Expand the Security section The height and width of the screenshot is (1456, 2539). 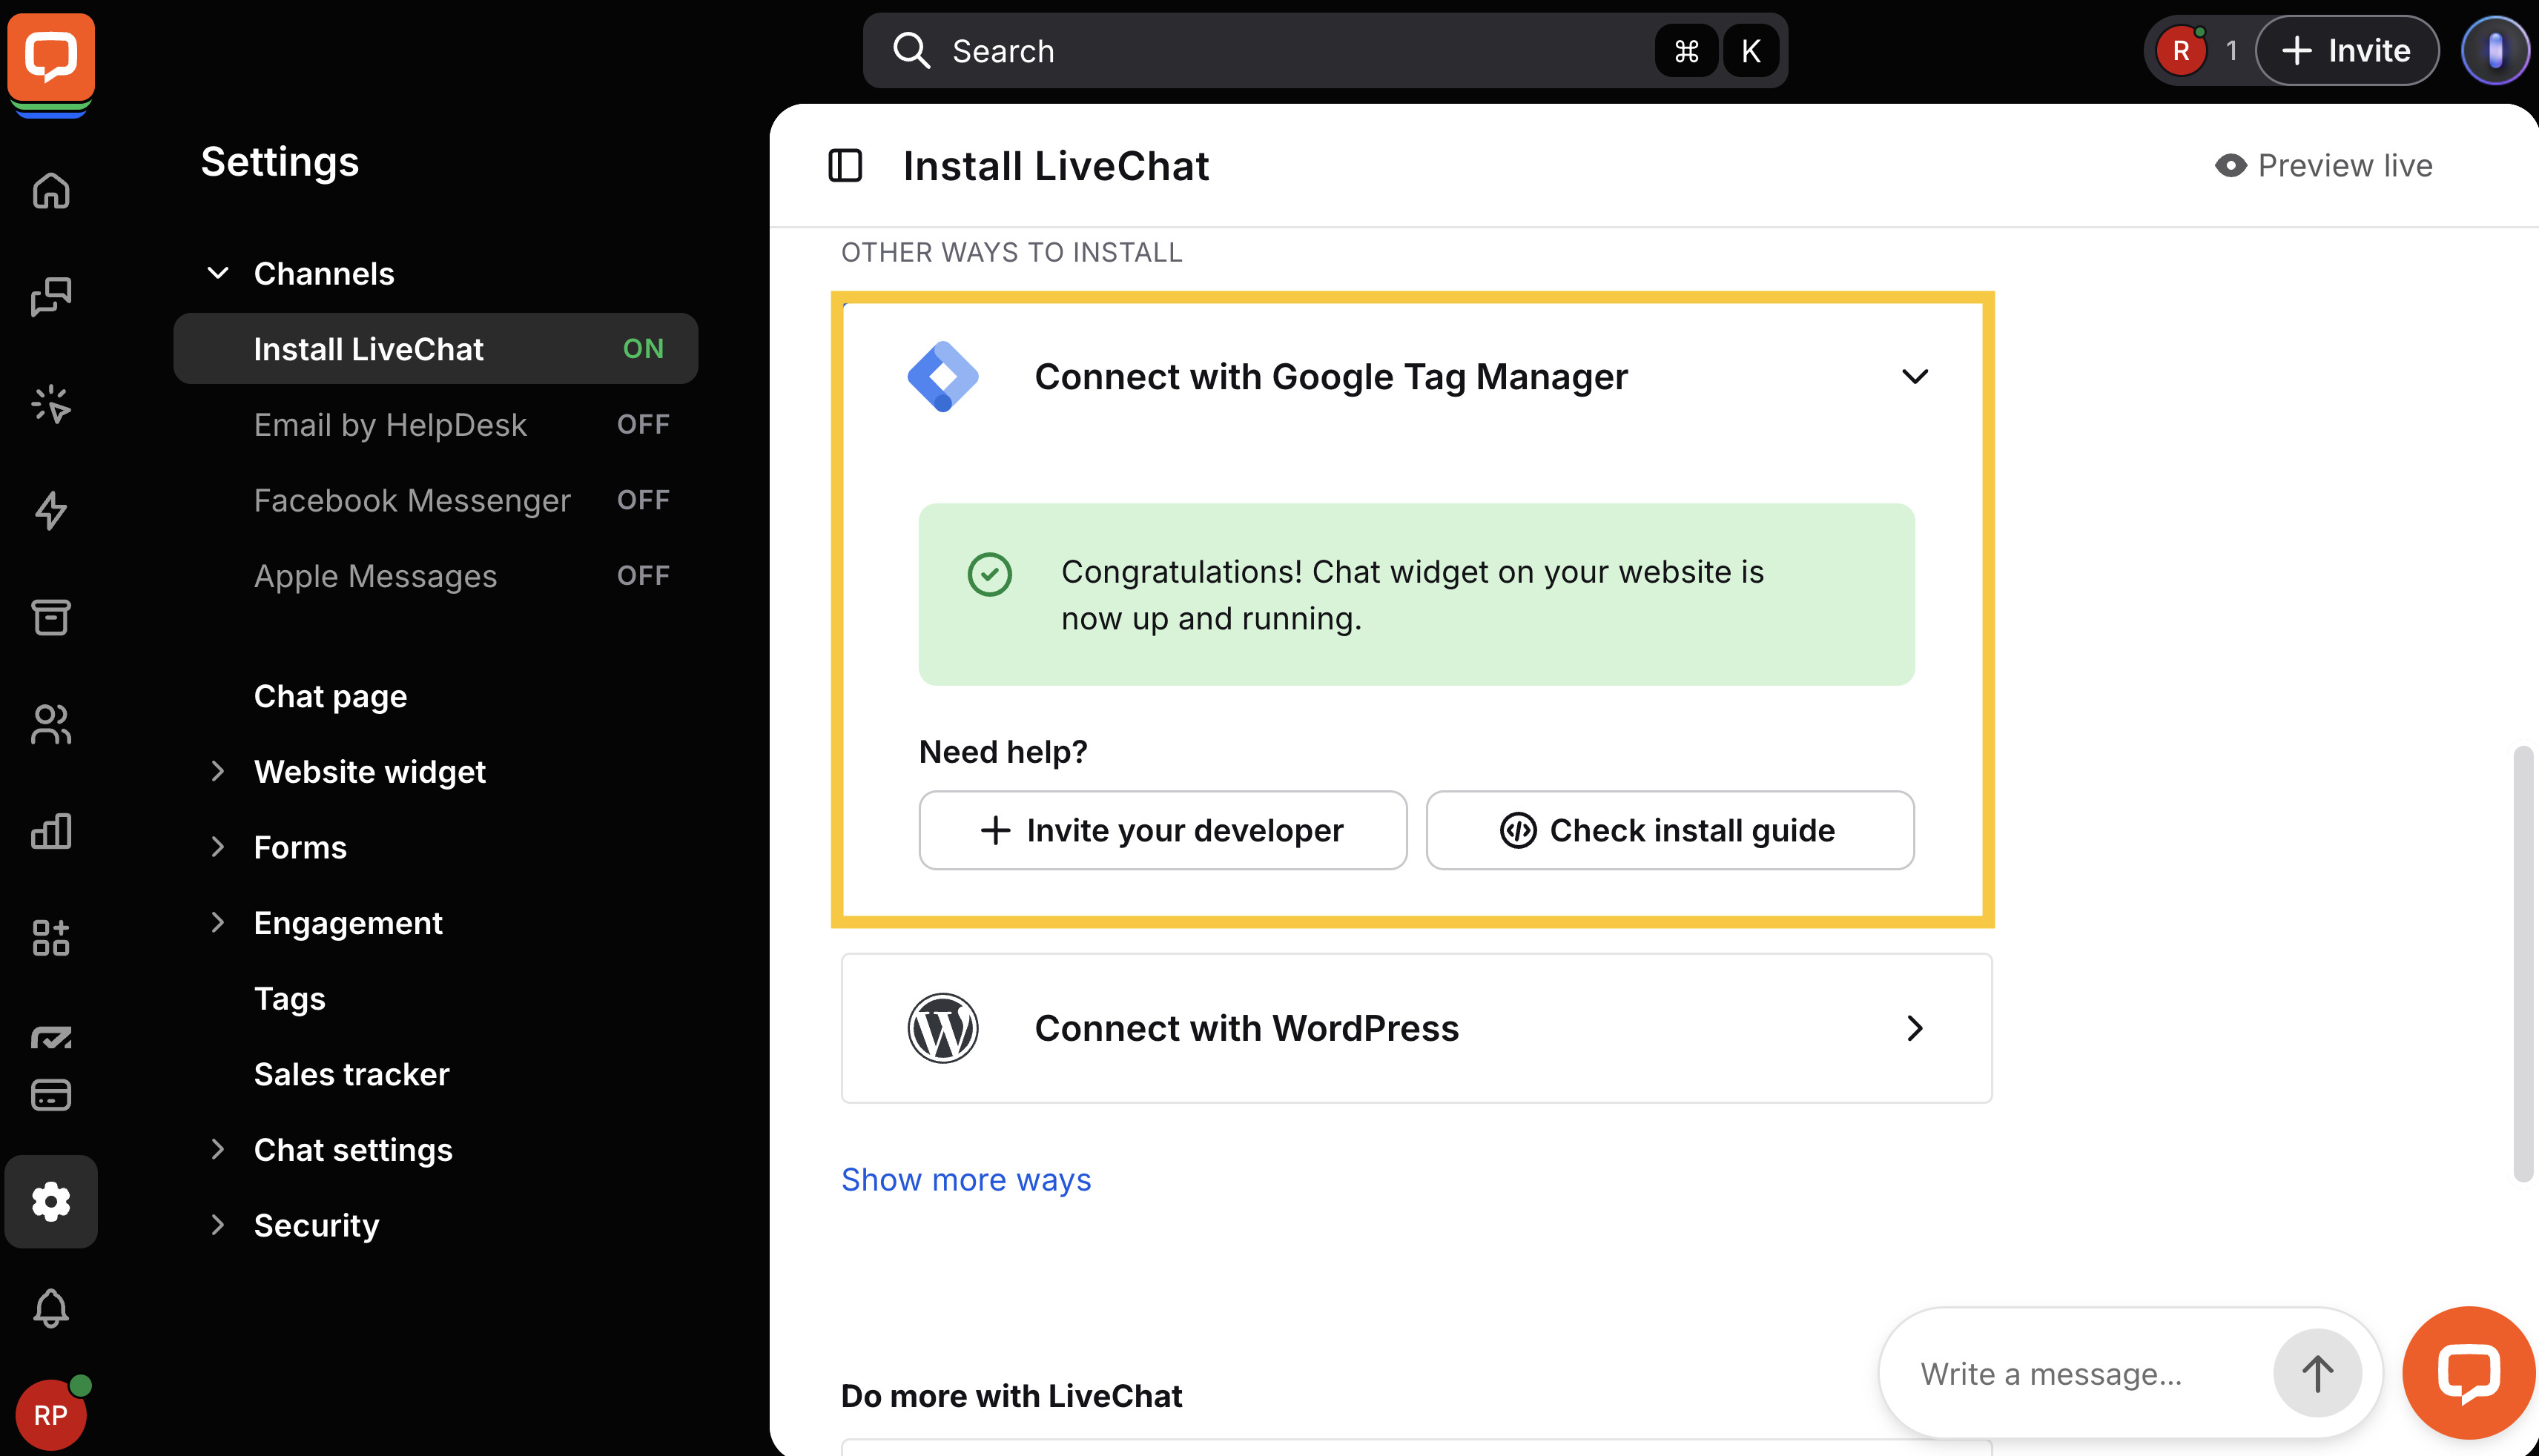click(x=217, y=1225)
